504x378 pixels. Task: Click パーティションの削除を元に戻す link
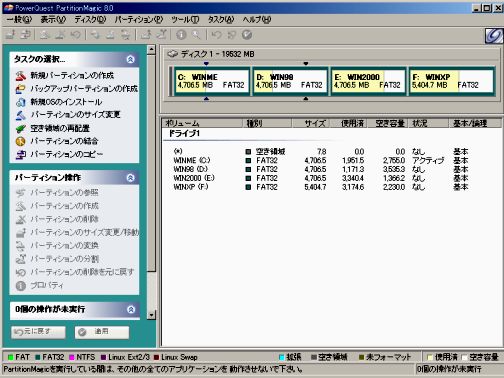(x=82, y=272)
